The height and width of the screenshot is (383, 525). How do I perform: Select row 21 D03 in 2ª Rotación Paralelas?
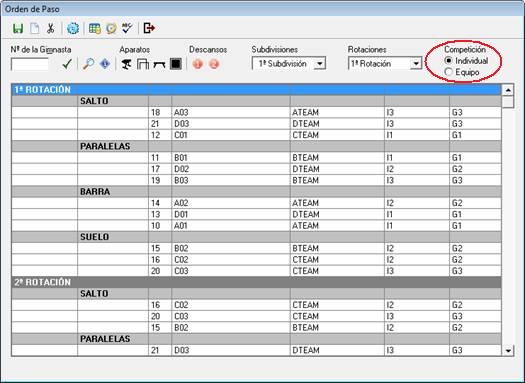click(x=256, y=350)
